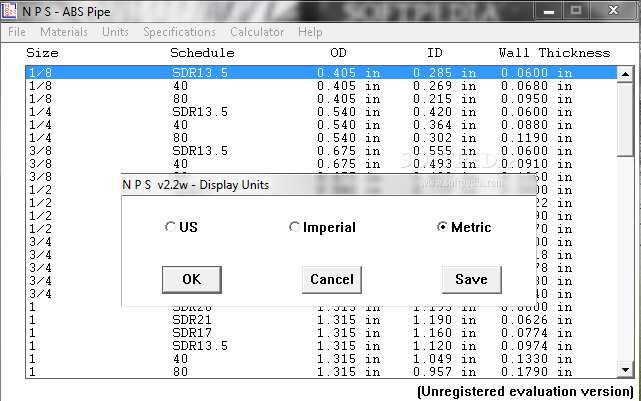The height and width of the screenshot is (401, 641).
Task: Select the 1 inch SDR21 row
Action: tap(321, 320)
